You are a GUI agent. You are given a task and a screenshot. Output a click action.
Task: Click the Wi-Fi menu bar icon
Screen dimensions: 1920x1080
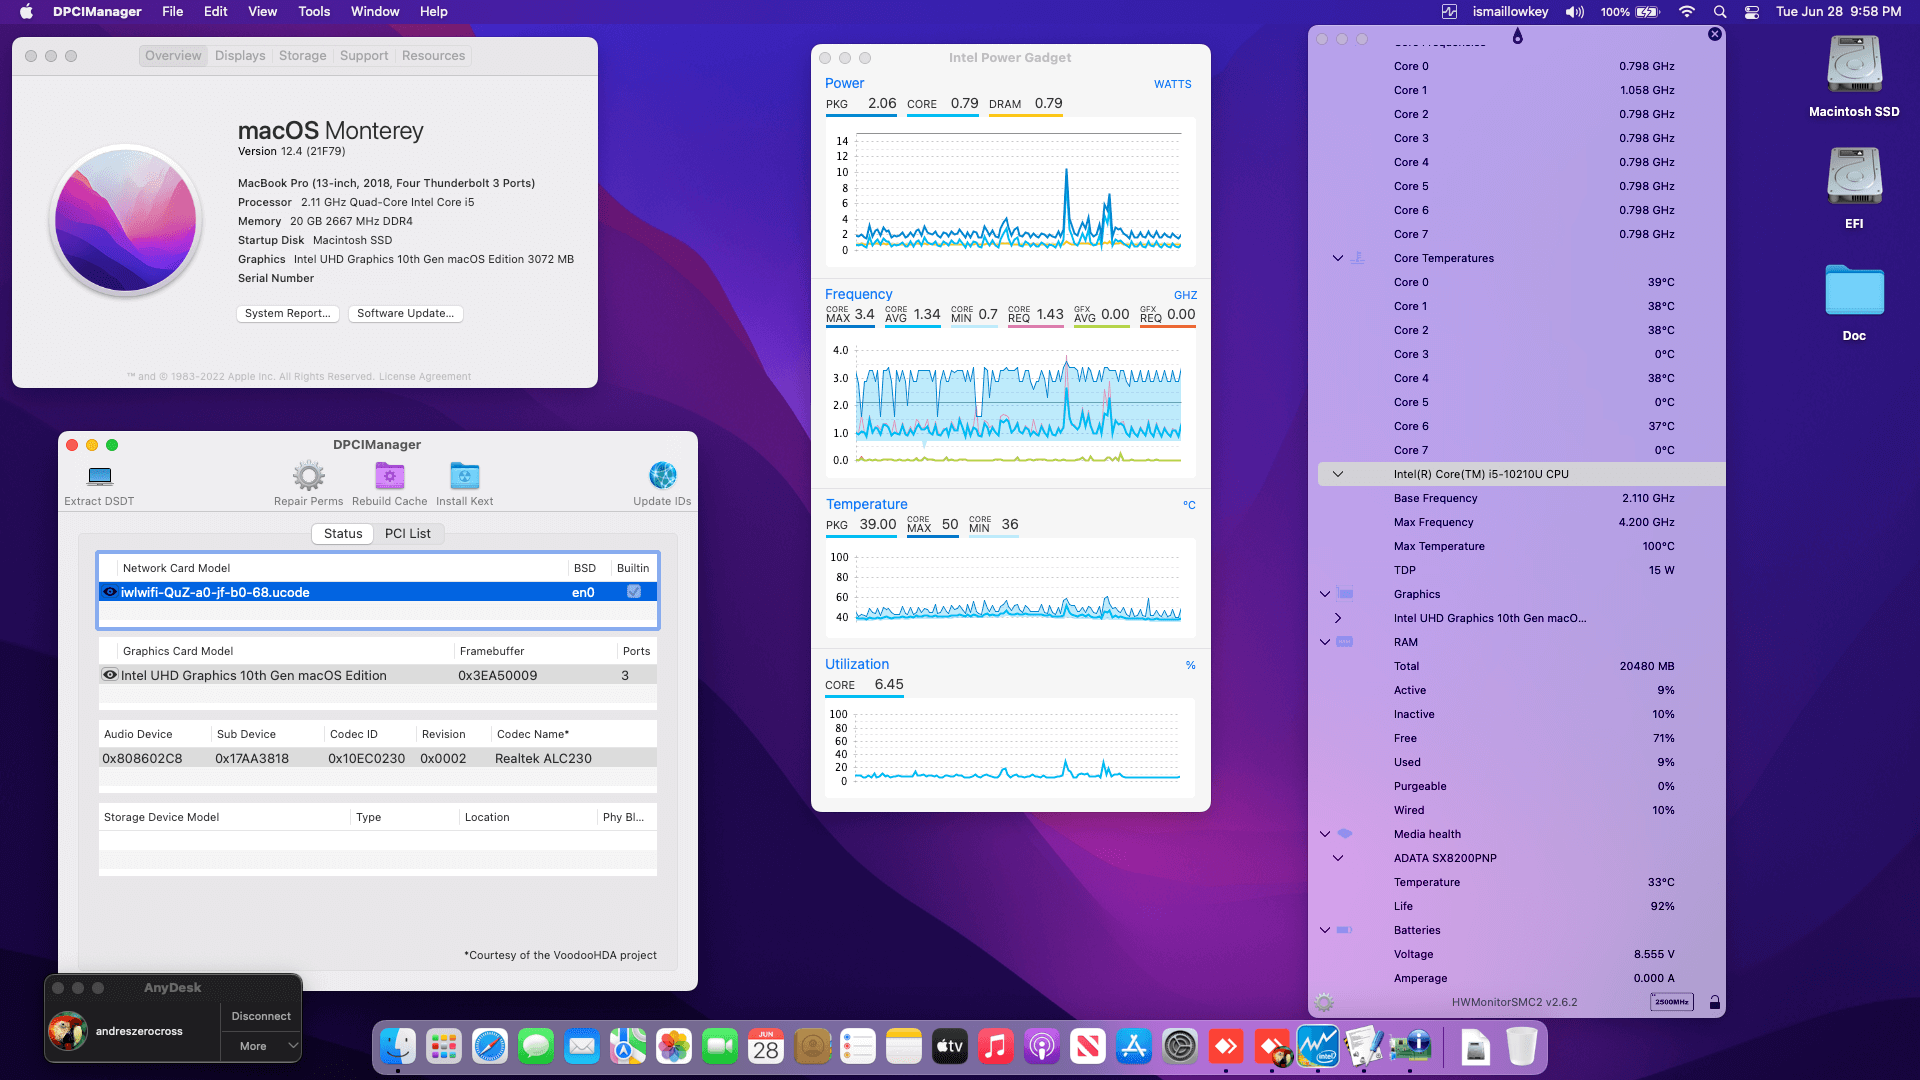tap(1687, 12)
